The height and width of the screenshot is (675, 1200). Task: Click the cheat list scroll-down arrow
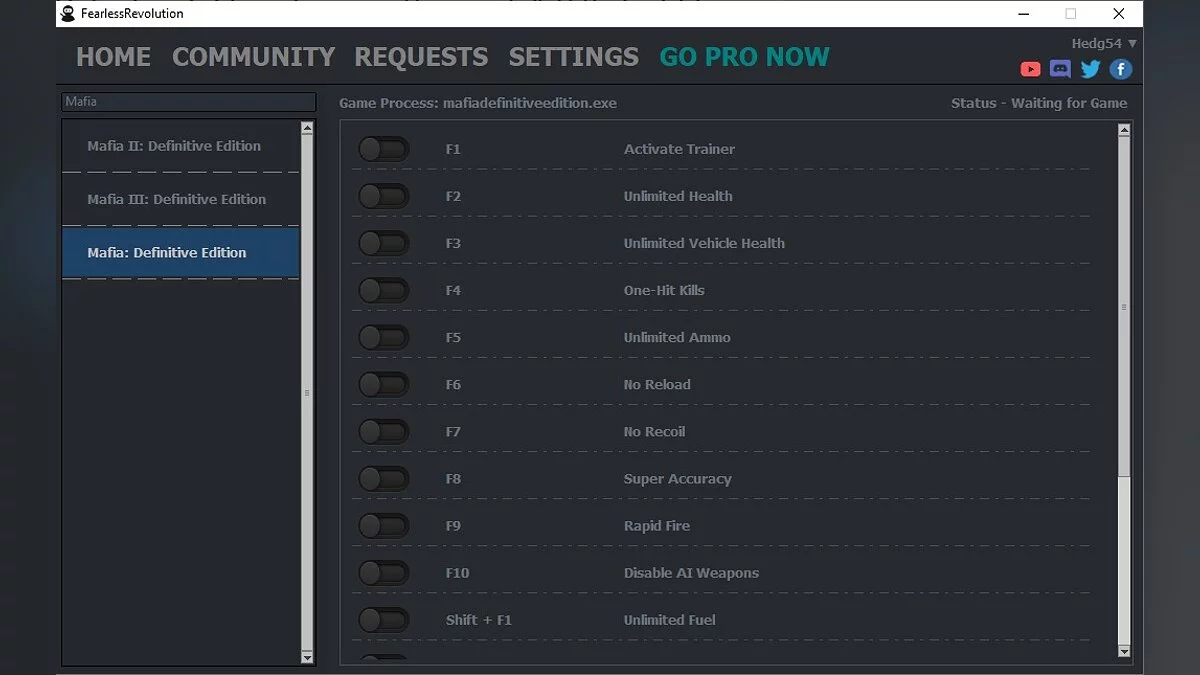click(x=1124, y=652)
